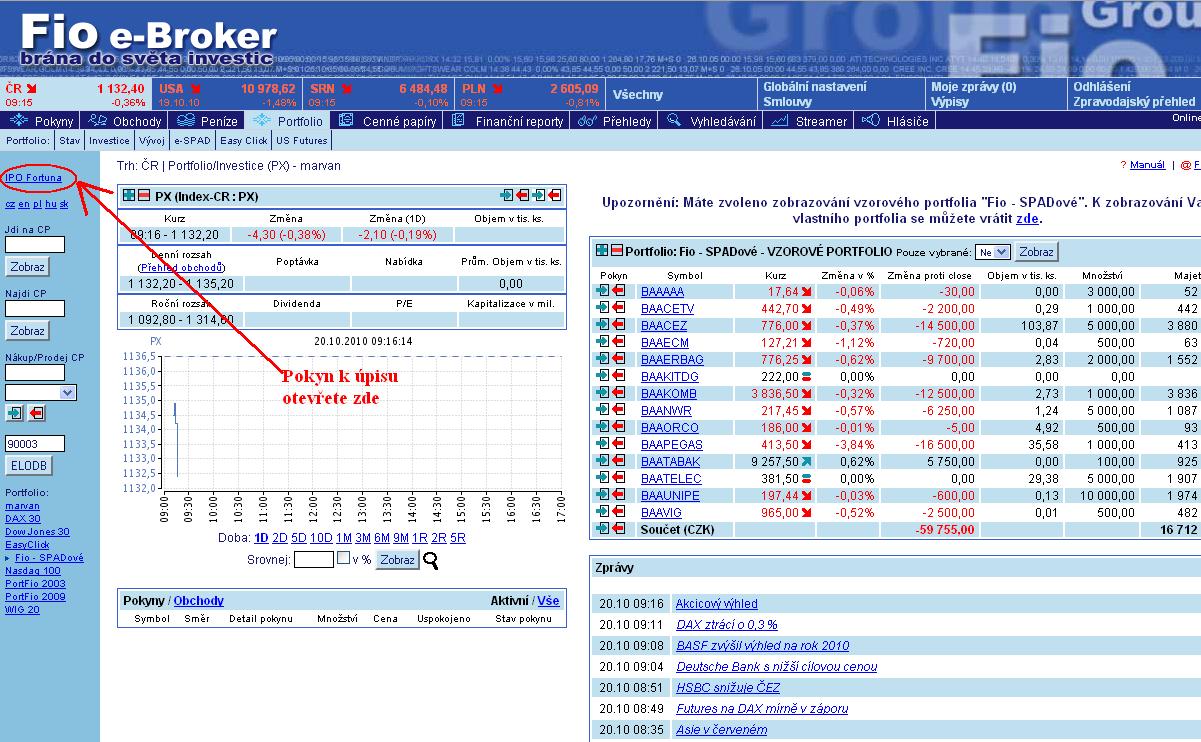Viewport: 1201px width, 742px height.
Task: Click the 'Najdi CP' input field
Action: coord(35,309)
